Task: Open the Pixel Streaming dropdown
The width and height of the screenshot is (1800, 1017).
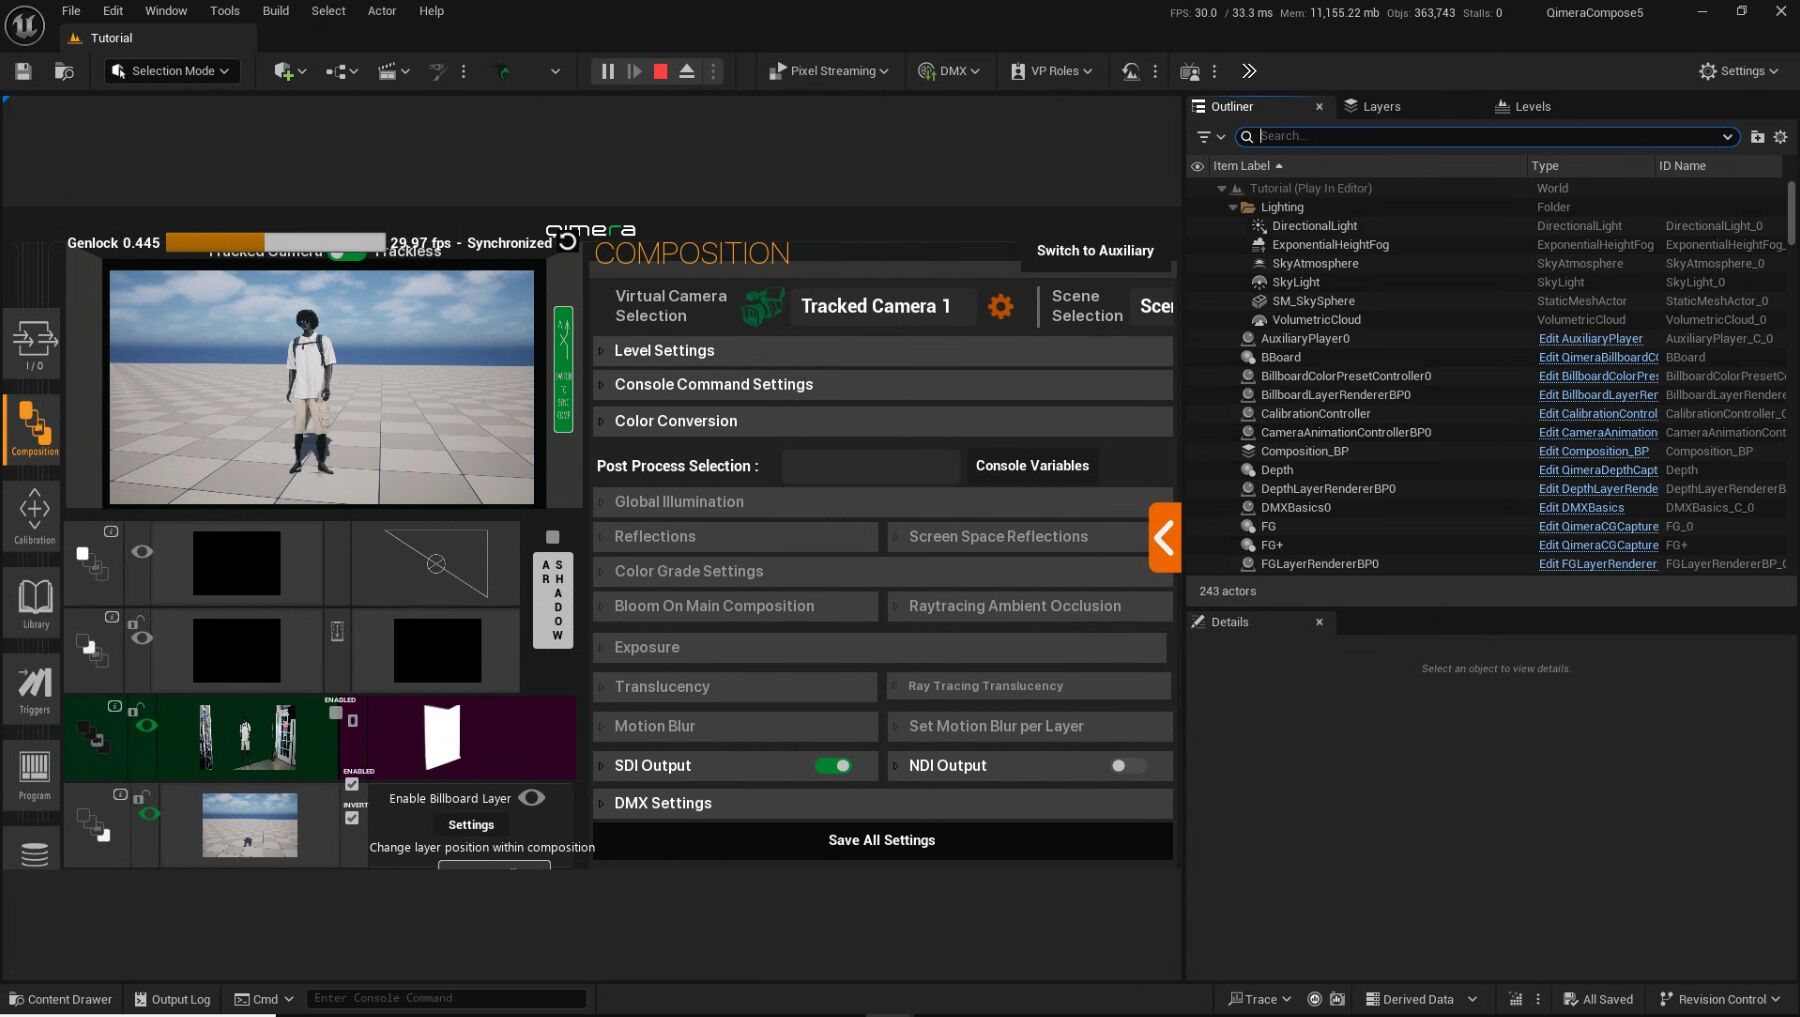Action: 828,71
